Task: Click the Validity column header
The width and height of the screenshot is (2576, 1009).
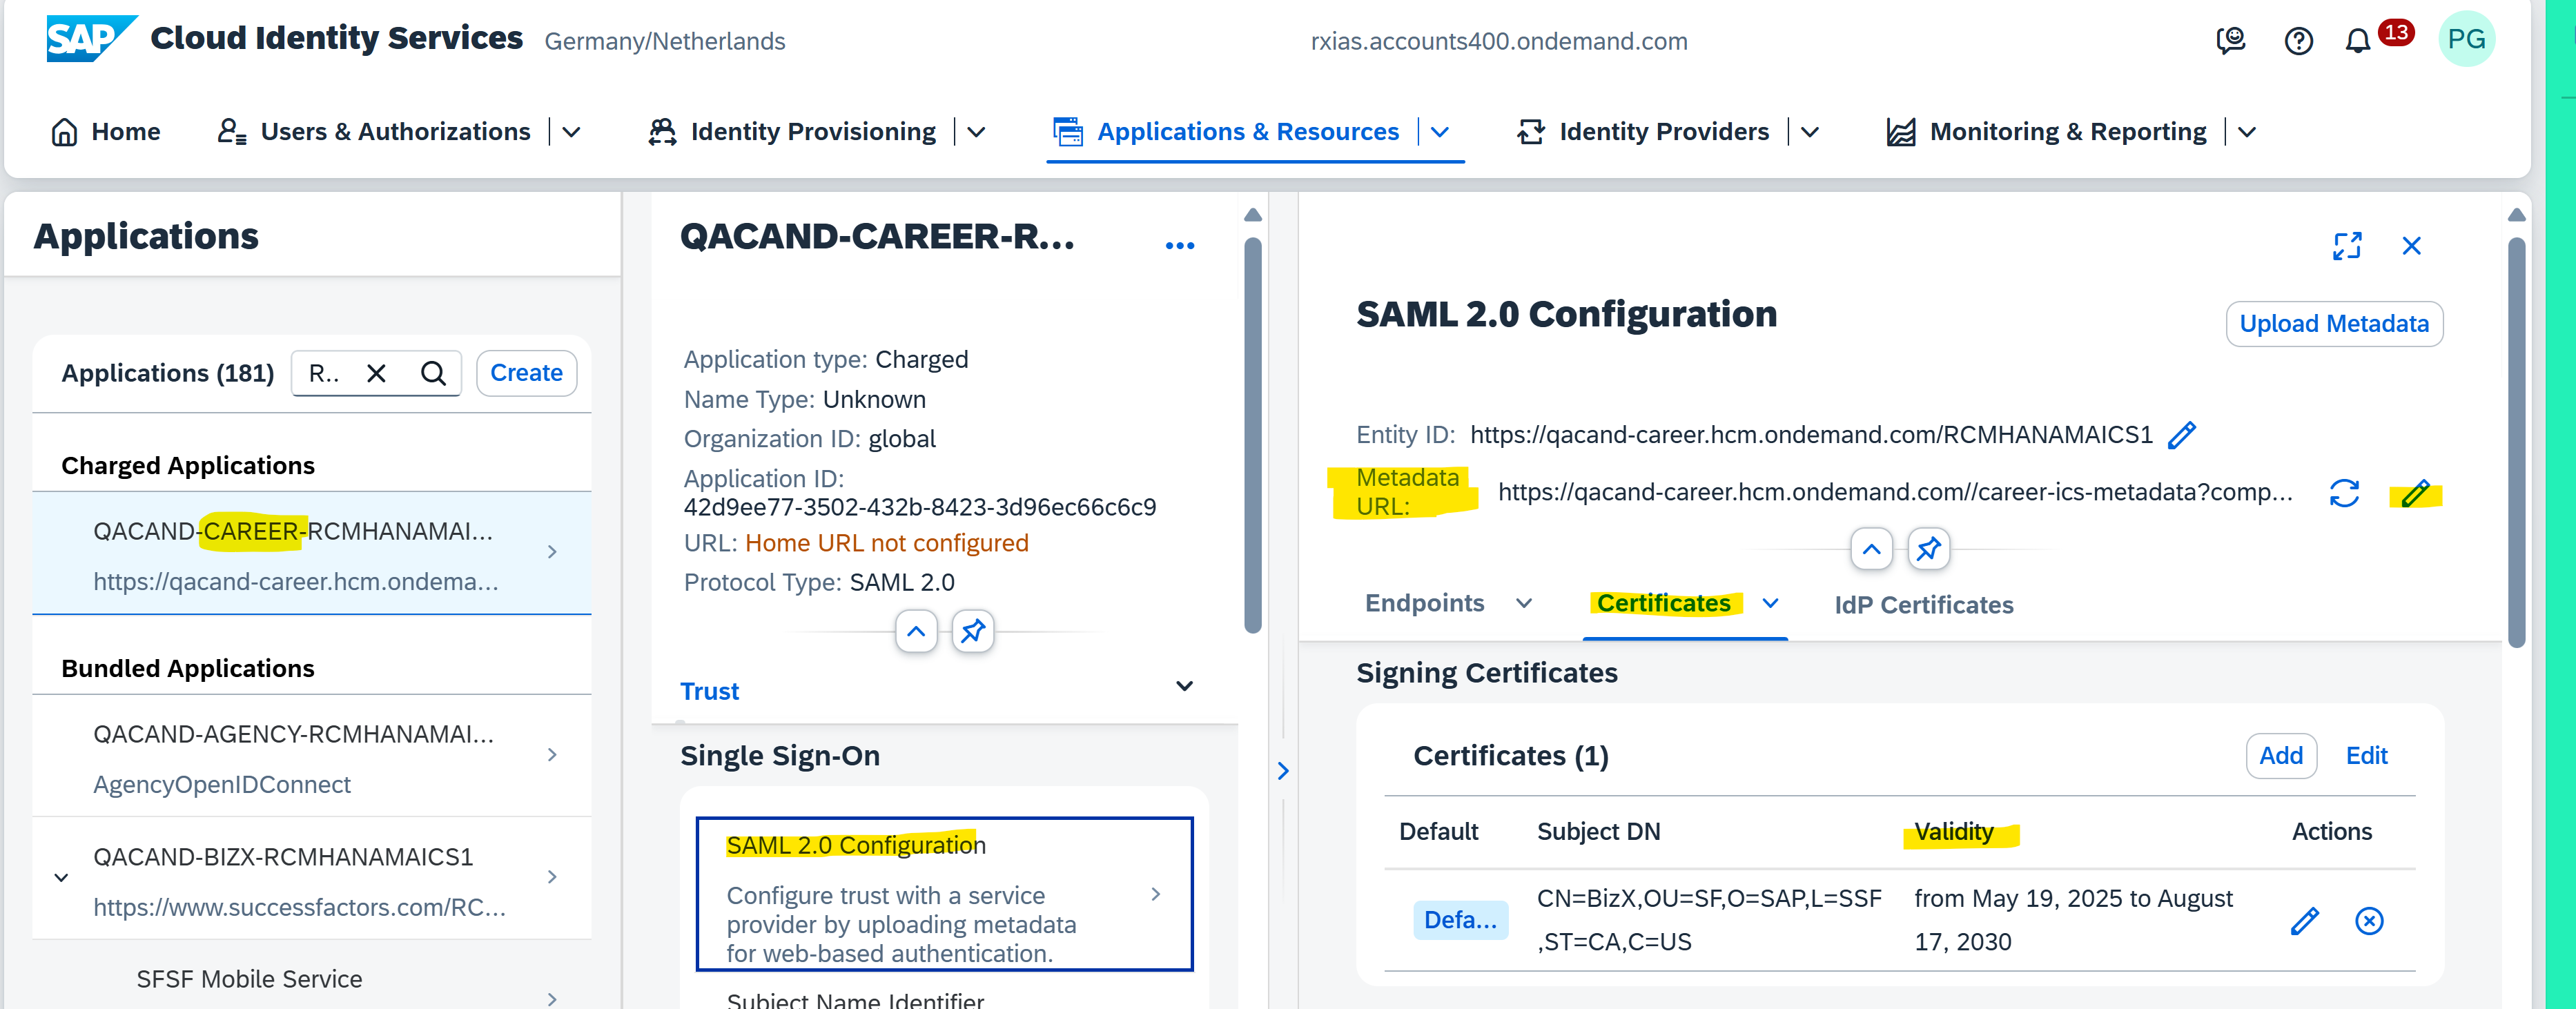Action: [1953, 832]
